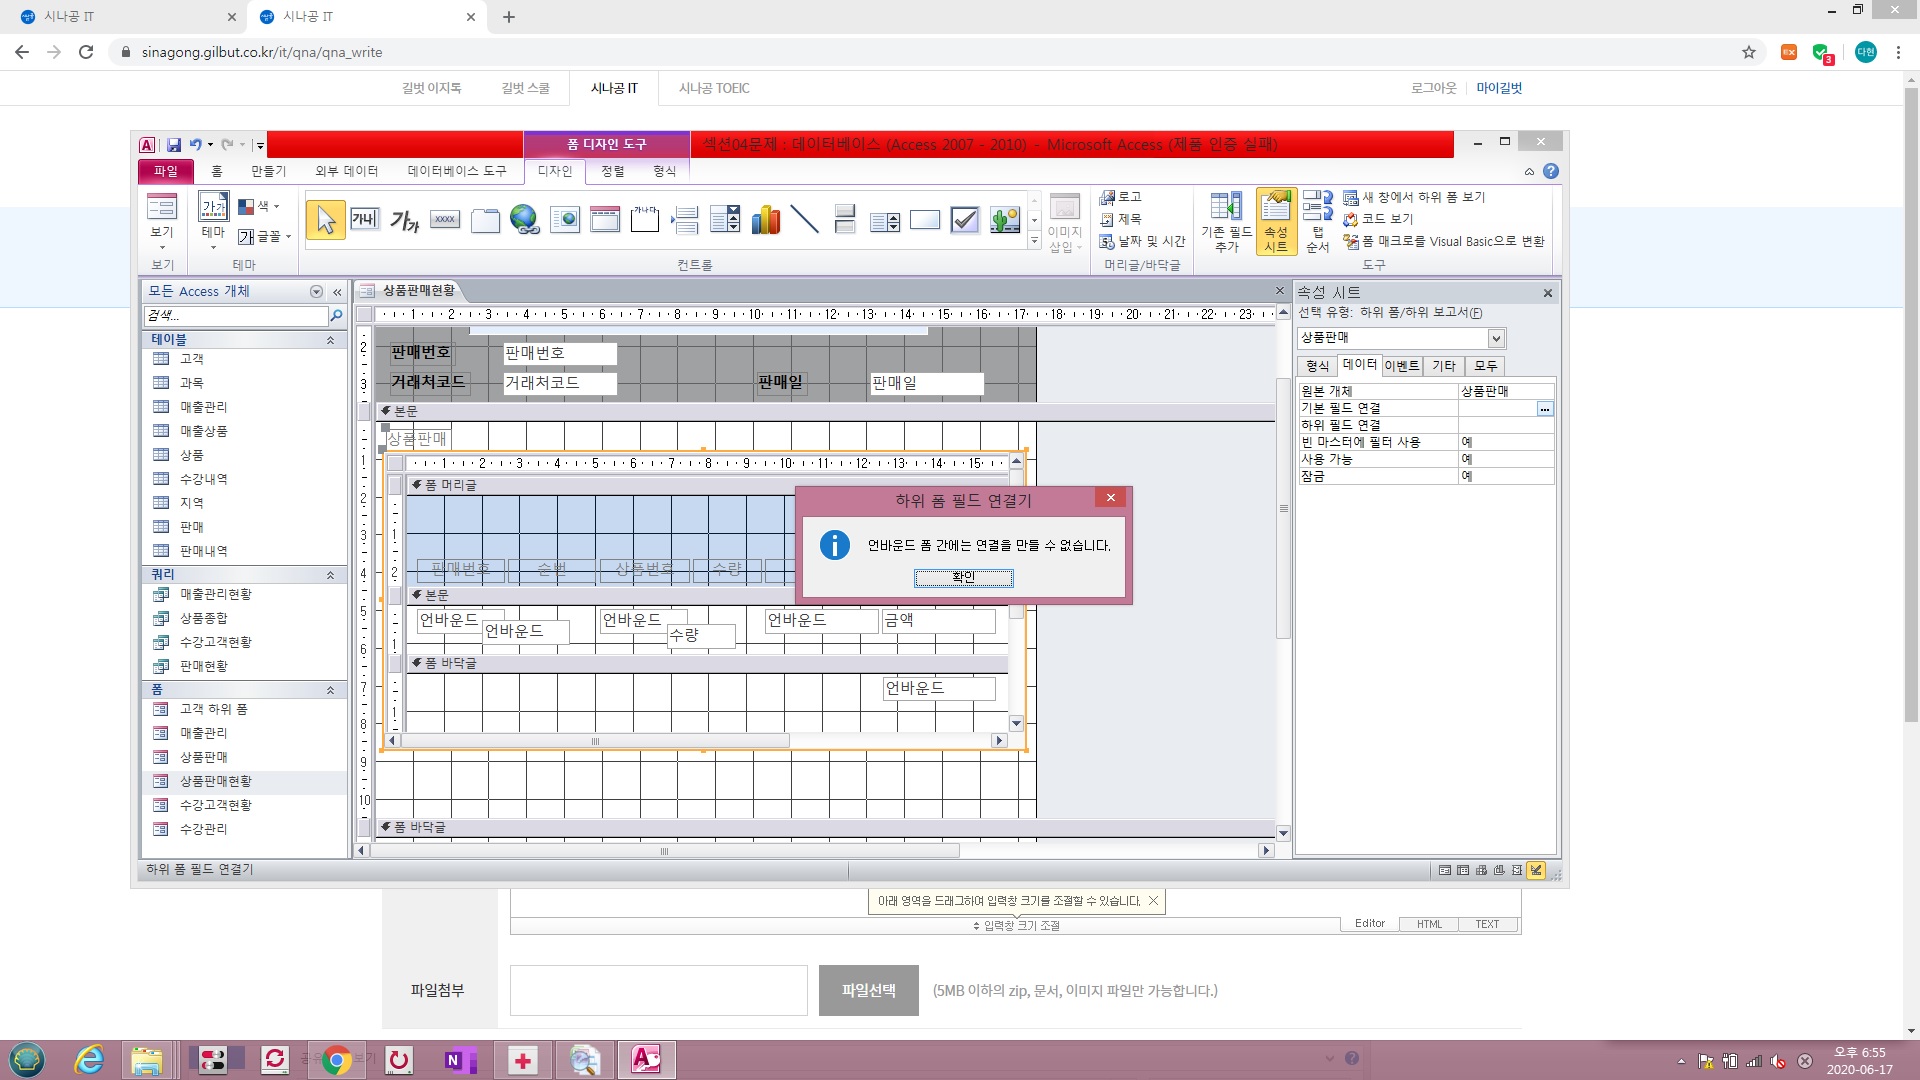Expand the controls gallery more arrow

click(1035, 242)
